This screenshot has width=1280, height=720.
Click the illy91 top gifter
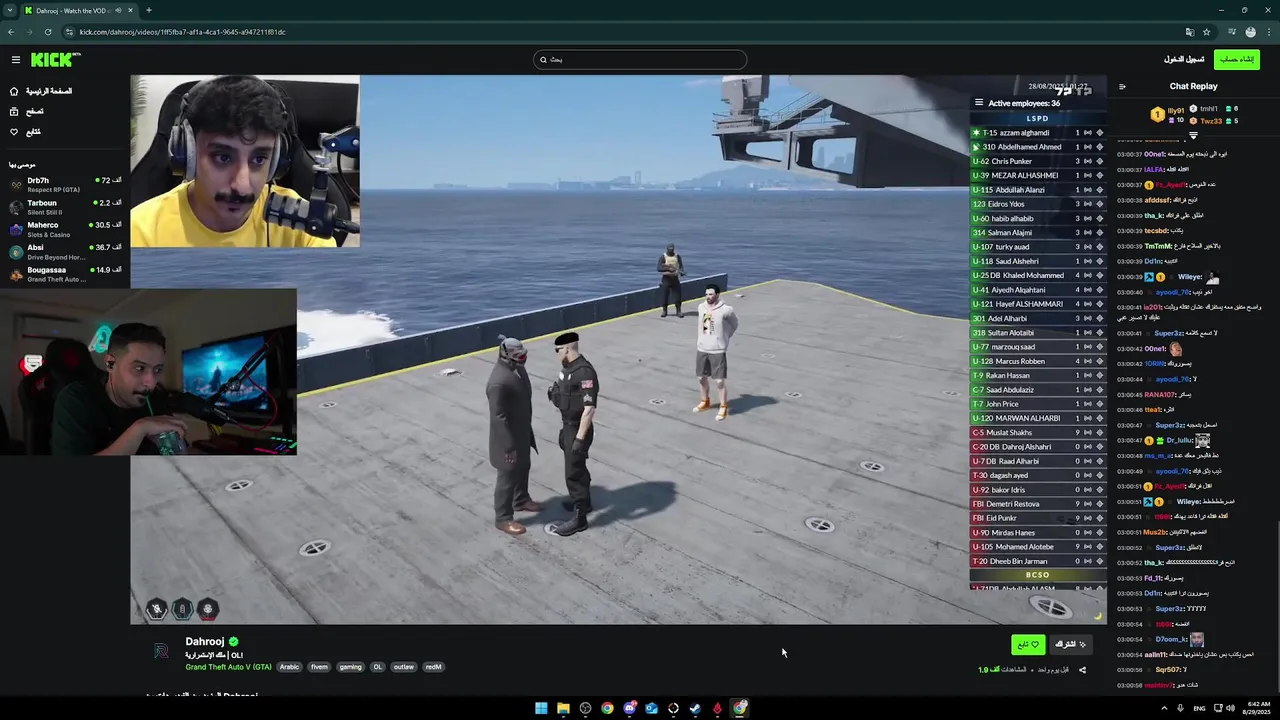click(1167, 115)
